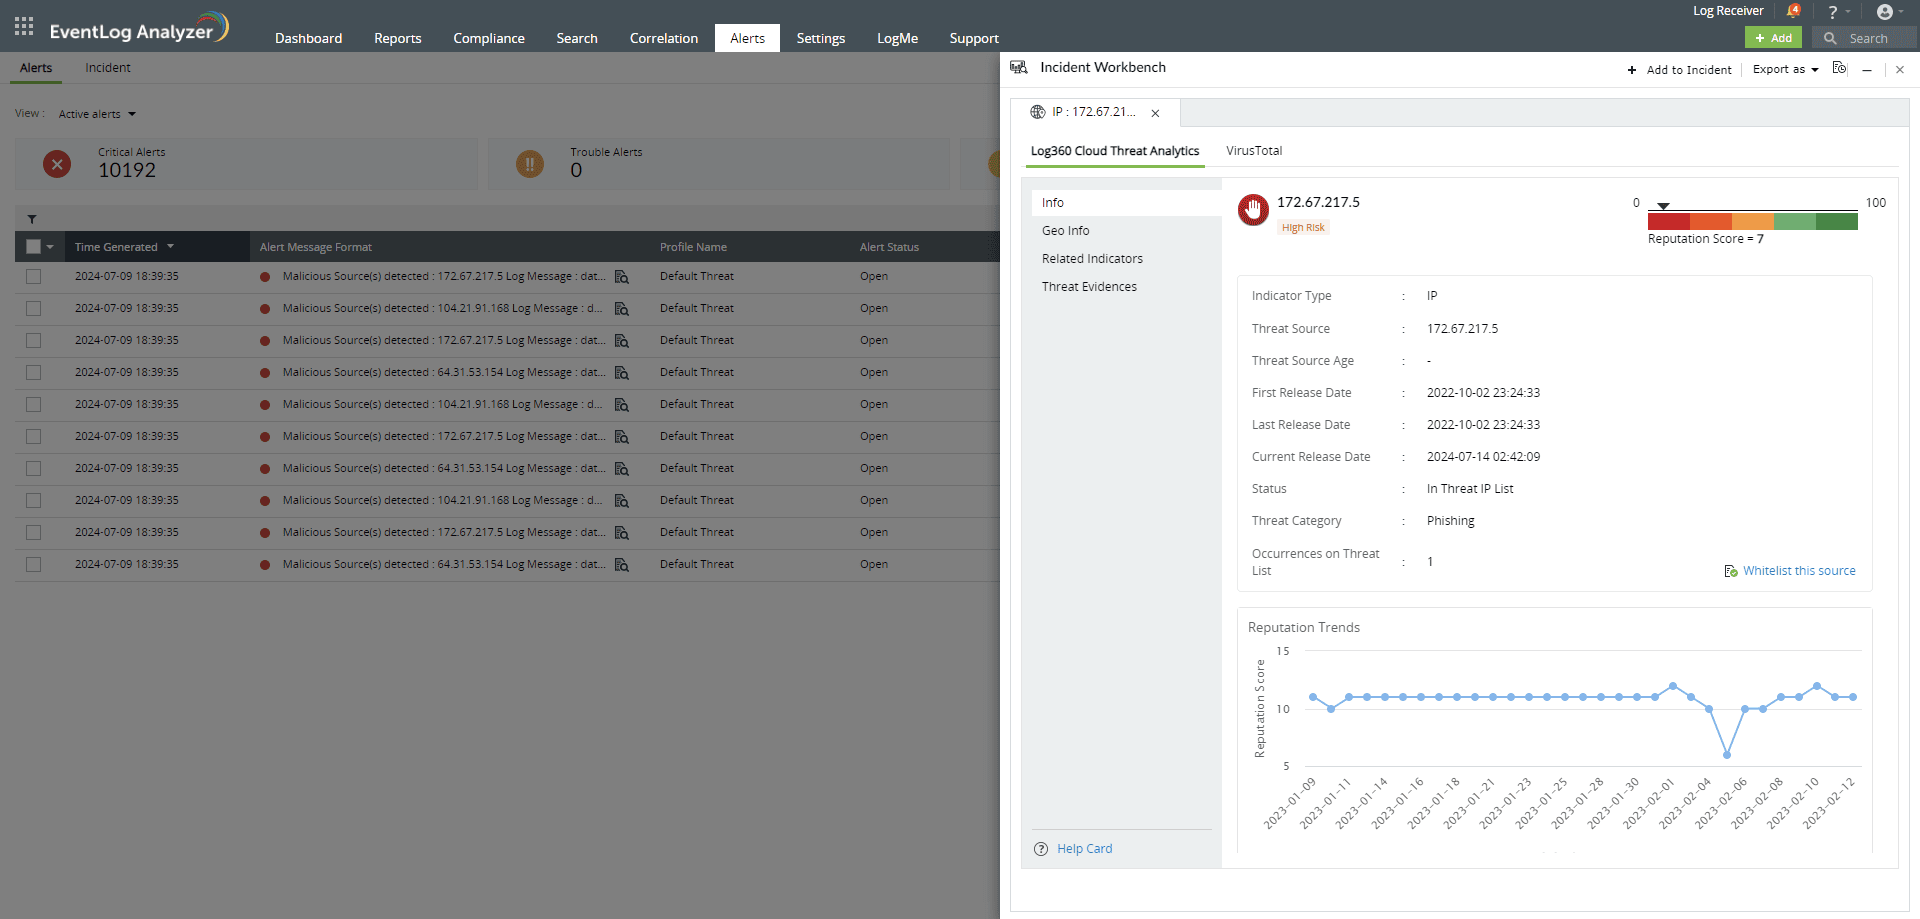Open the notifications bell

click(1794, 11)
